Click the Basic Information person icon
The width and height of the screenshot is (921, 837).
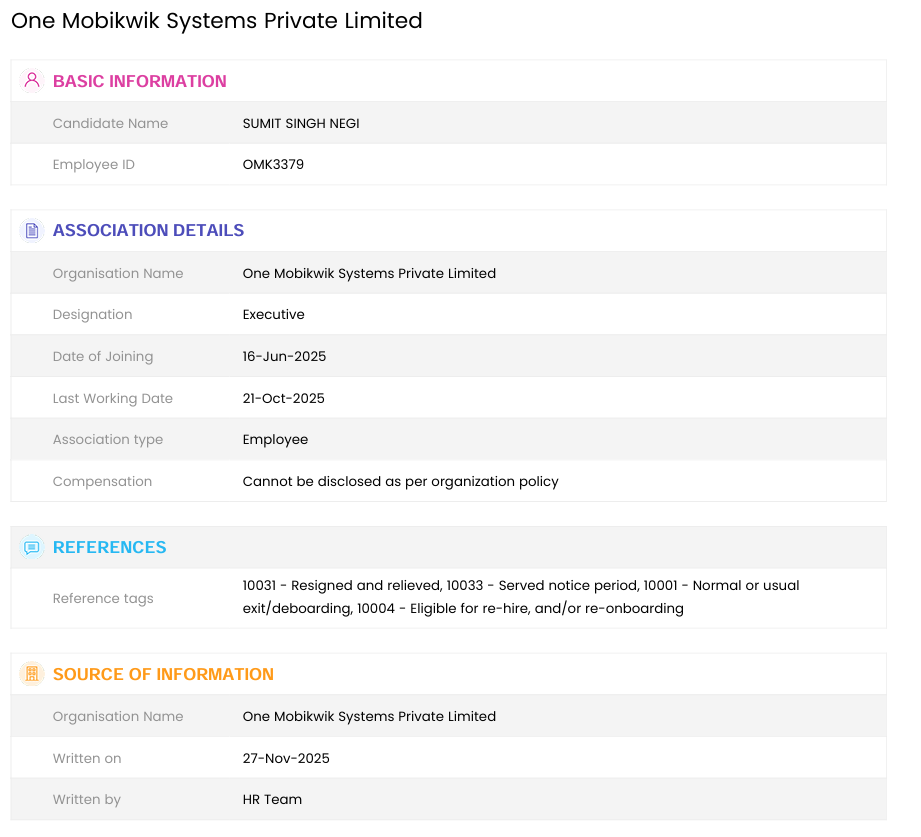[32, 81]
